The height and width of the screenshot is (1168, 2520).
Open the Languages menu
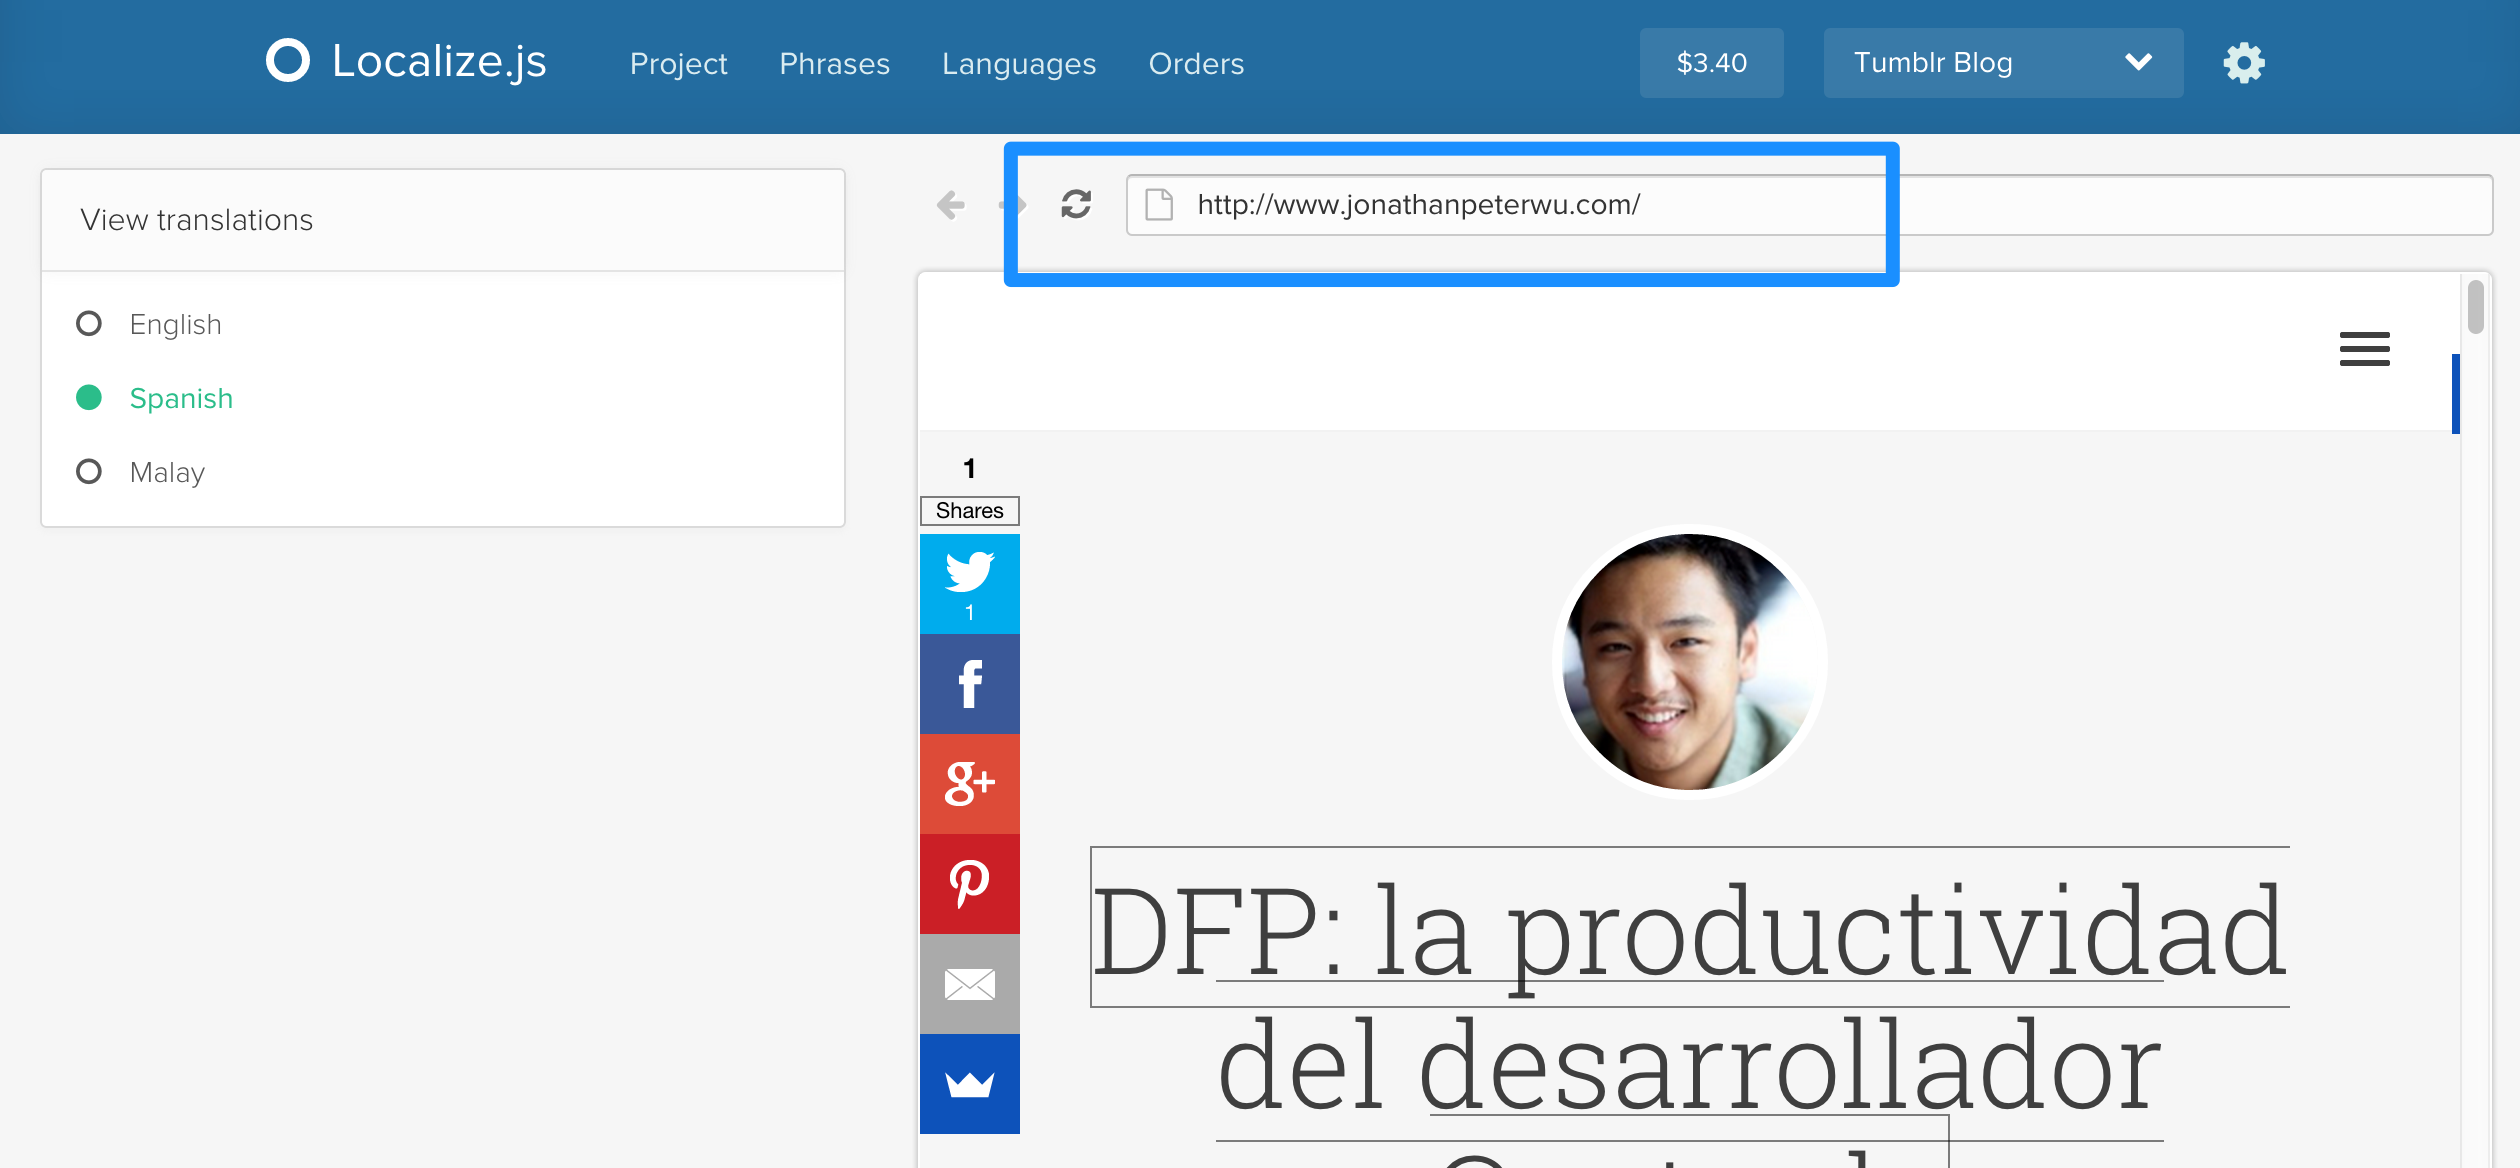pyautogui.click(x=1019, y=64)
